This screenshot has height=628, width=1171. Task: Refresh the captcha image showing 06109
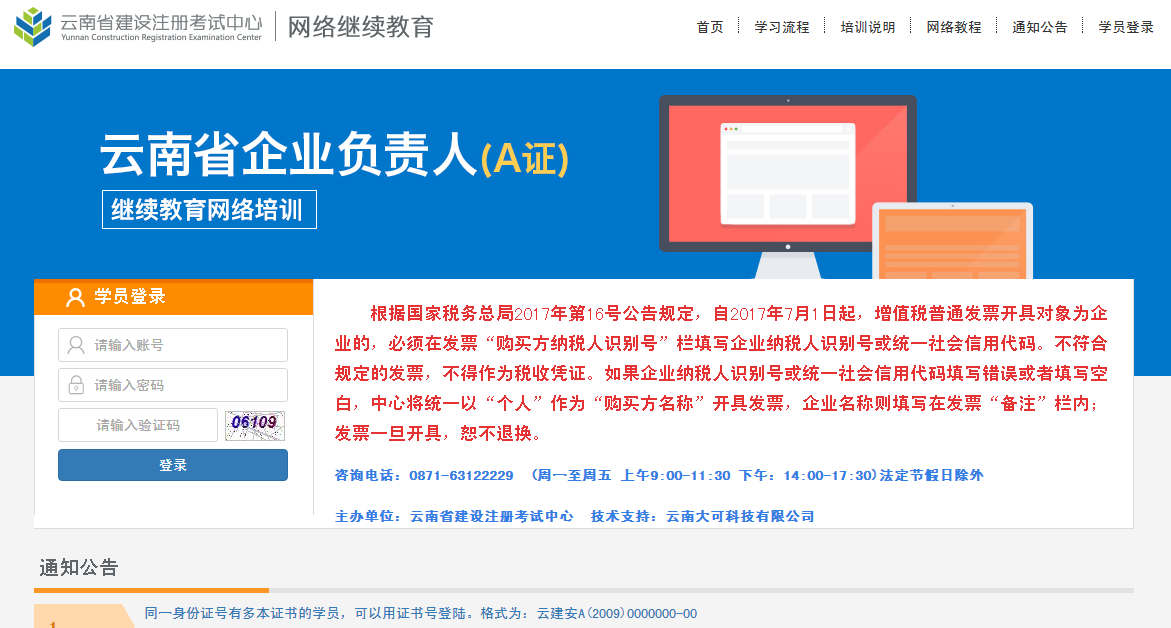254,424
